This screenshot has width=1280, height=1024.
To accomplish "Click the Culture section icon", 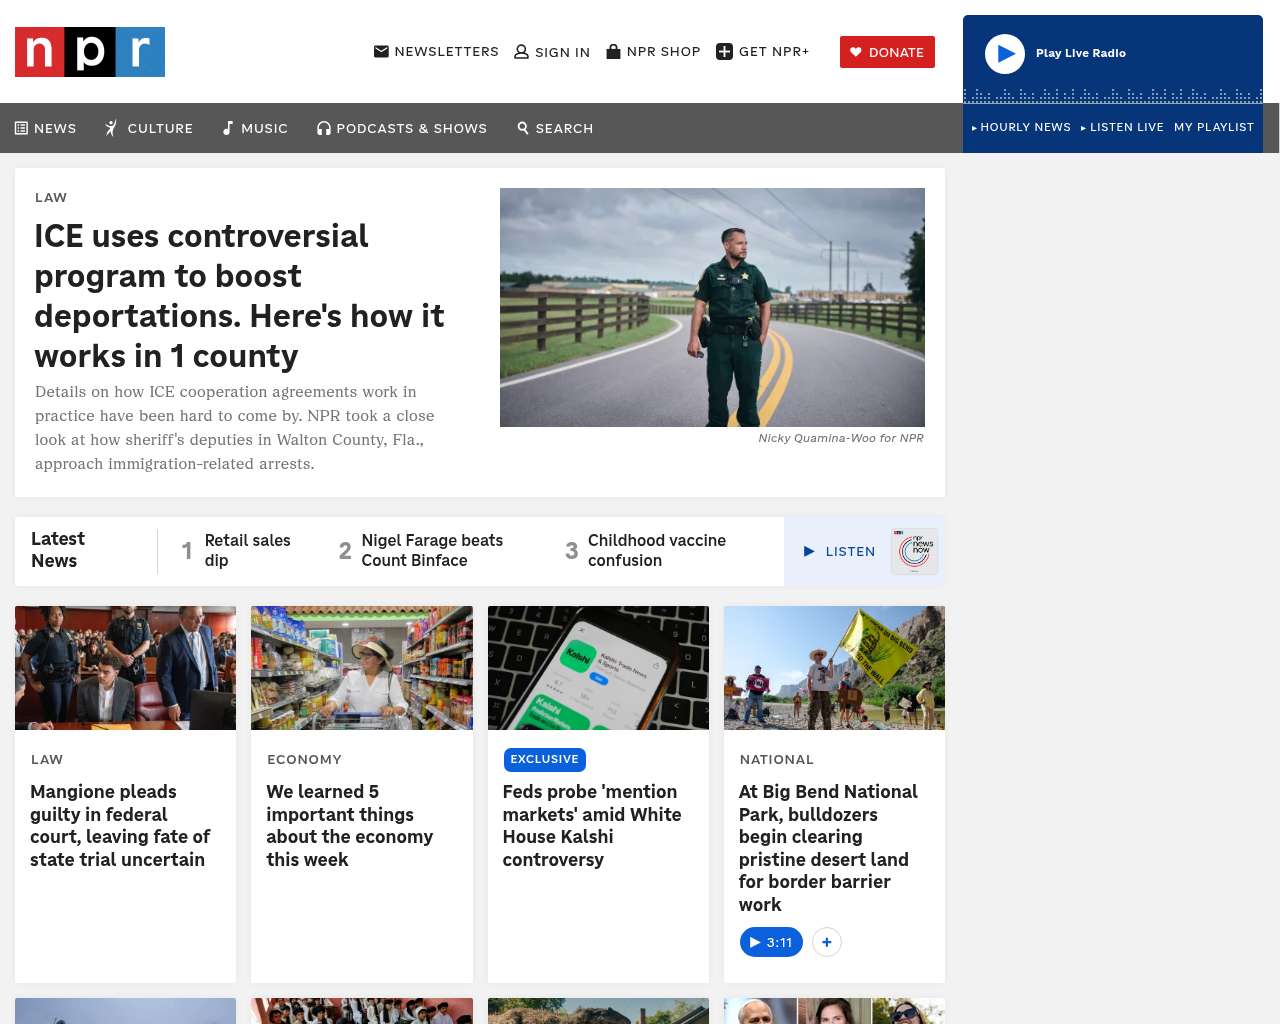I will pos(112,128).
